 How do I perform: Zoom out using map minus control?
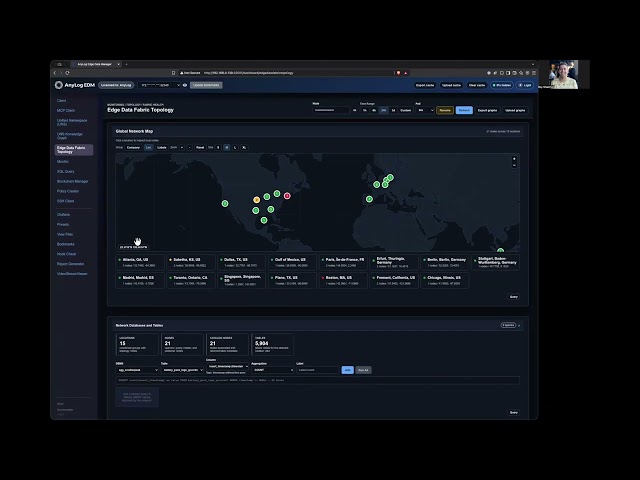[514, 165]
